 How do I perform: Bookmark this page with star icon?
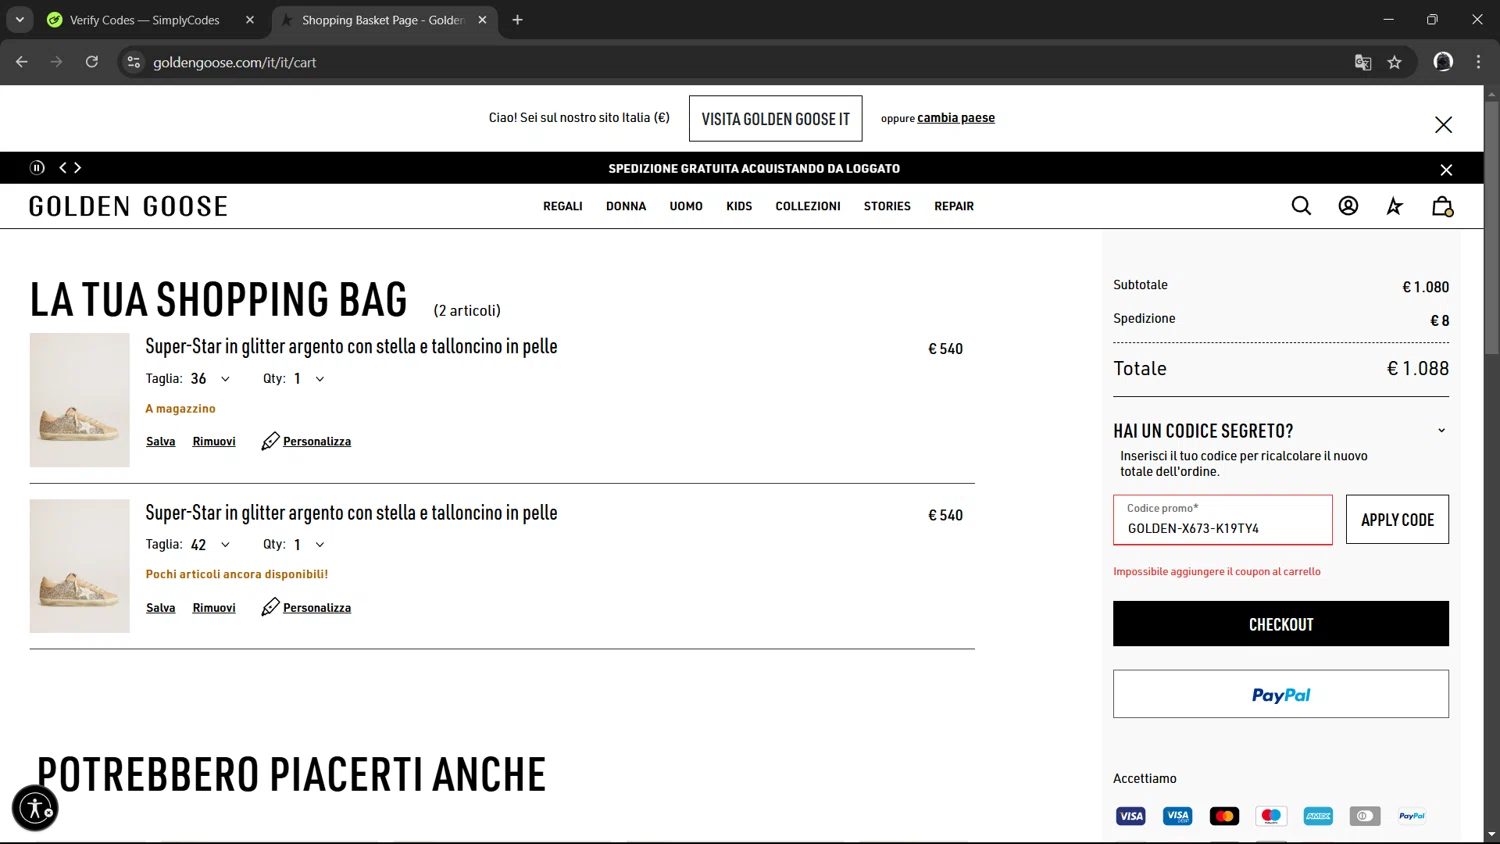point(1395,62)
